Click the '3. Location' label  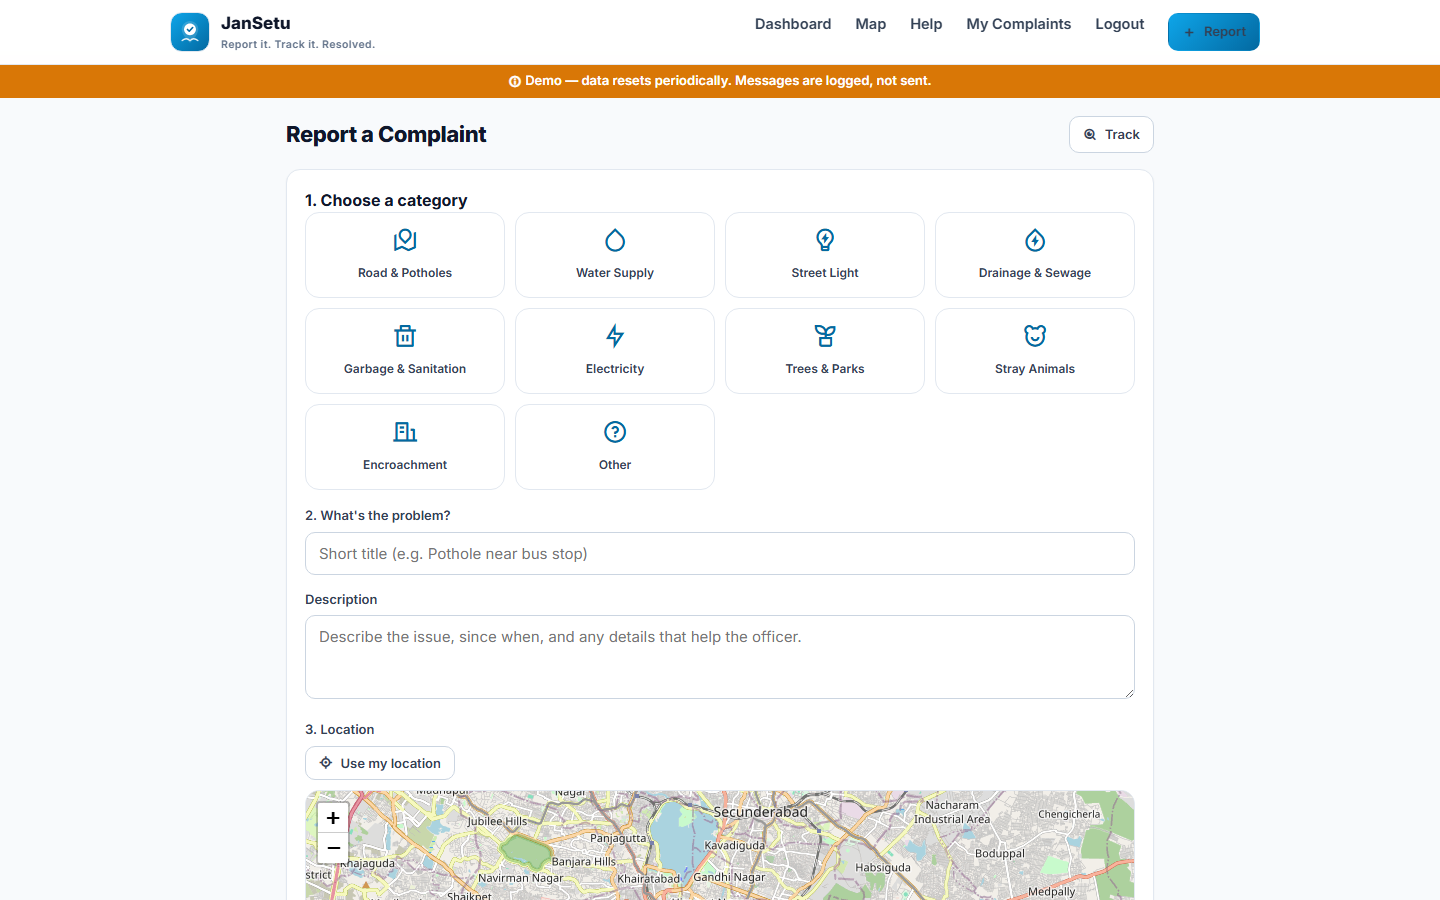point(340,729)
